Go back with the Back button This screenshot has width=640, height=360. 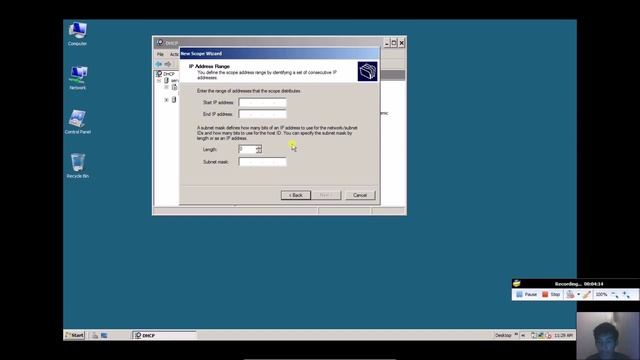tap(296, 195)
